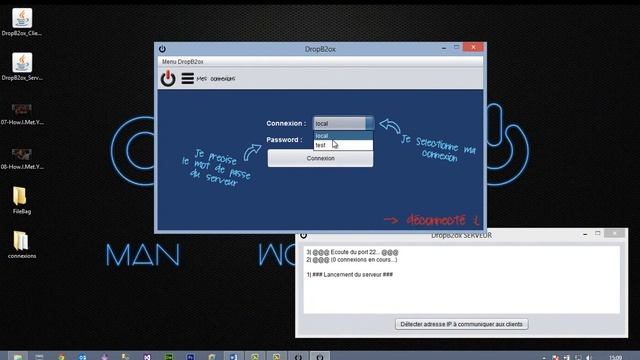Image resolution: width=640 pixels, height=360 pixels.
Task: Click the Lancement du serveur log line
Action: [x=350, y=275]
